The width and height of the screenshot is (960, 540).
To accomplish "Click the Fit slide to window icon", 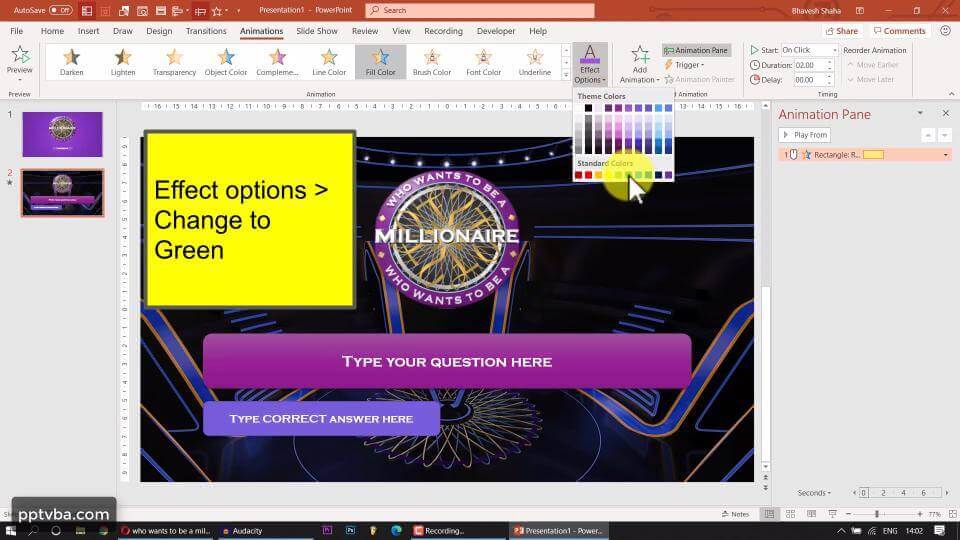I will [x=953, y=514].
